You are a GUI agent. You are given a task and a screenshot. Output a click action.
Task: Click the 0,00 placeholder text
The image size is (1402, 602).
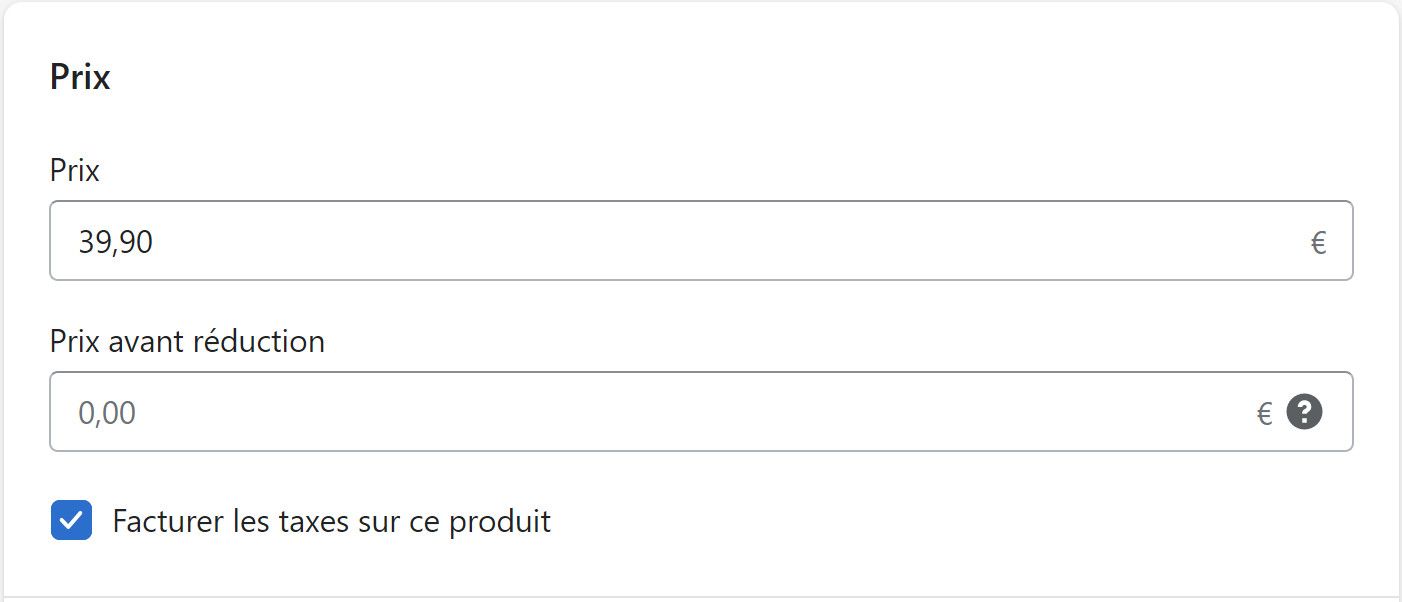107,413
